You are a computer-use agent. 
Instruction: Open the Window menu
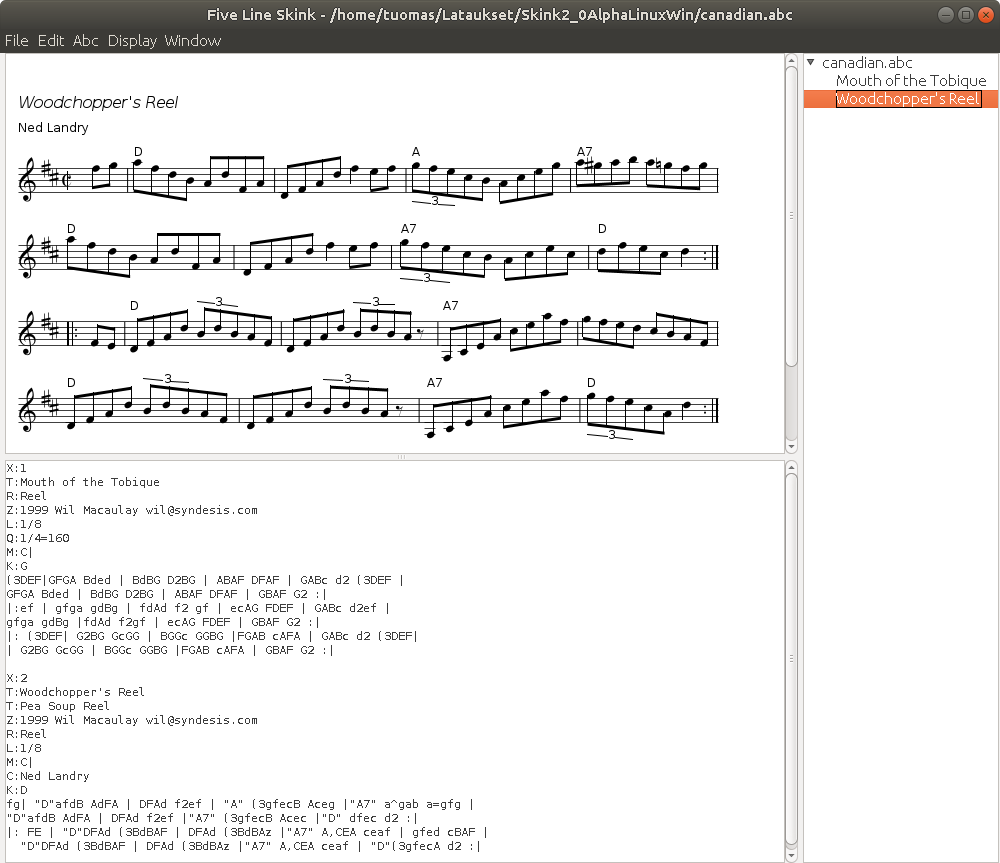(192, 41)
